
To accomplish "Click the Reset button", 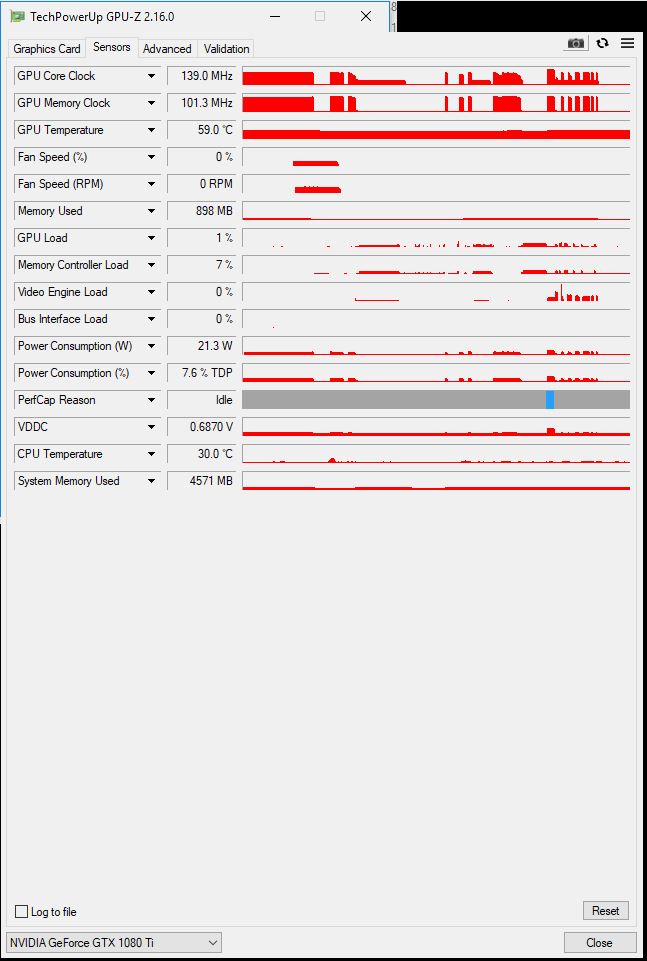I will 605,911.
